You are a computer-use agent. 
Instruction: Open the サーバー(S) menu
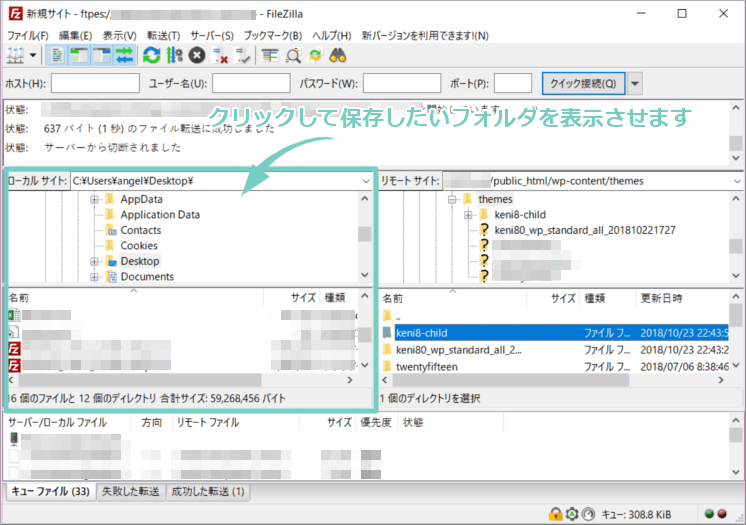pos(212,36)
